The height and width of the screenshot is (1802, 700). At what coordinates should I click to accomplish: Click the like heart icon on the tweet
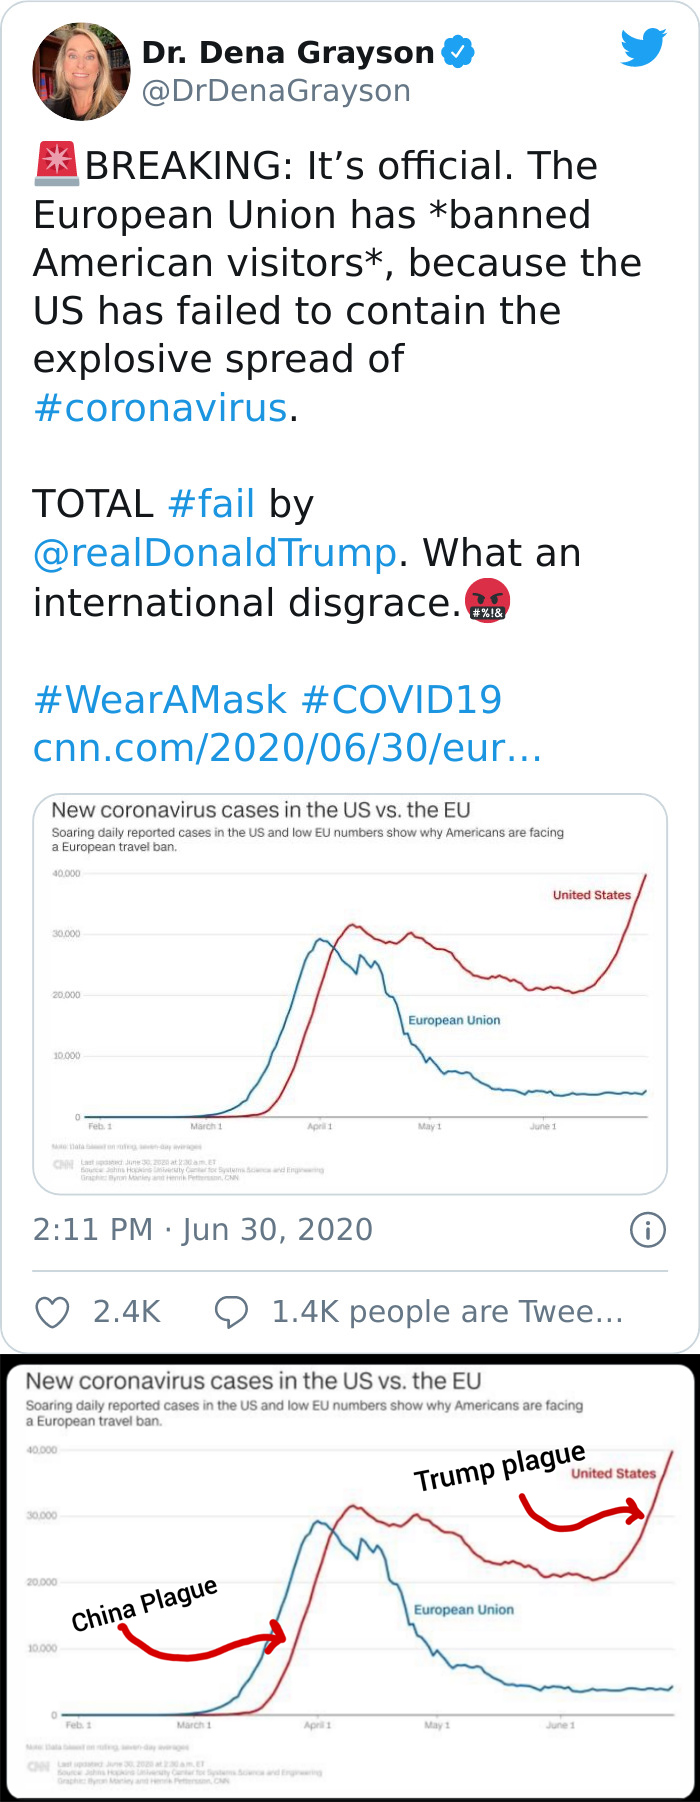click(53, 1311)
